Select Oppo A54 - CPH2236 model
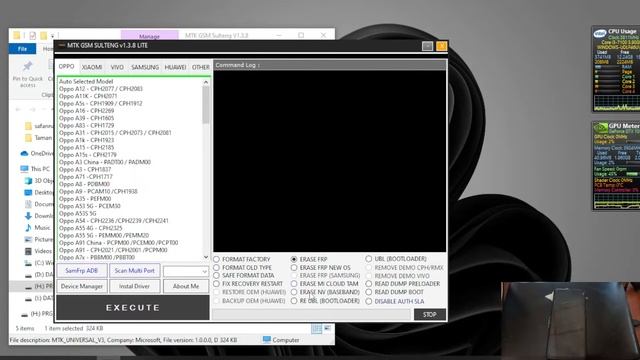 pos(114,221)
